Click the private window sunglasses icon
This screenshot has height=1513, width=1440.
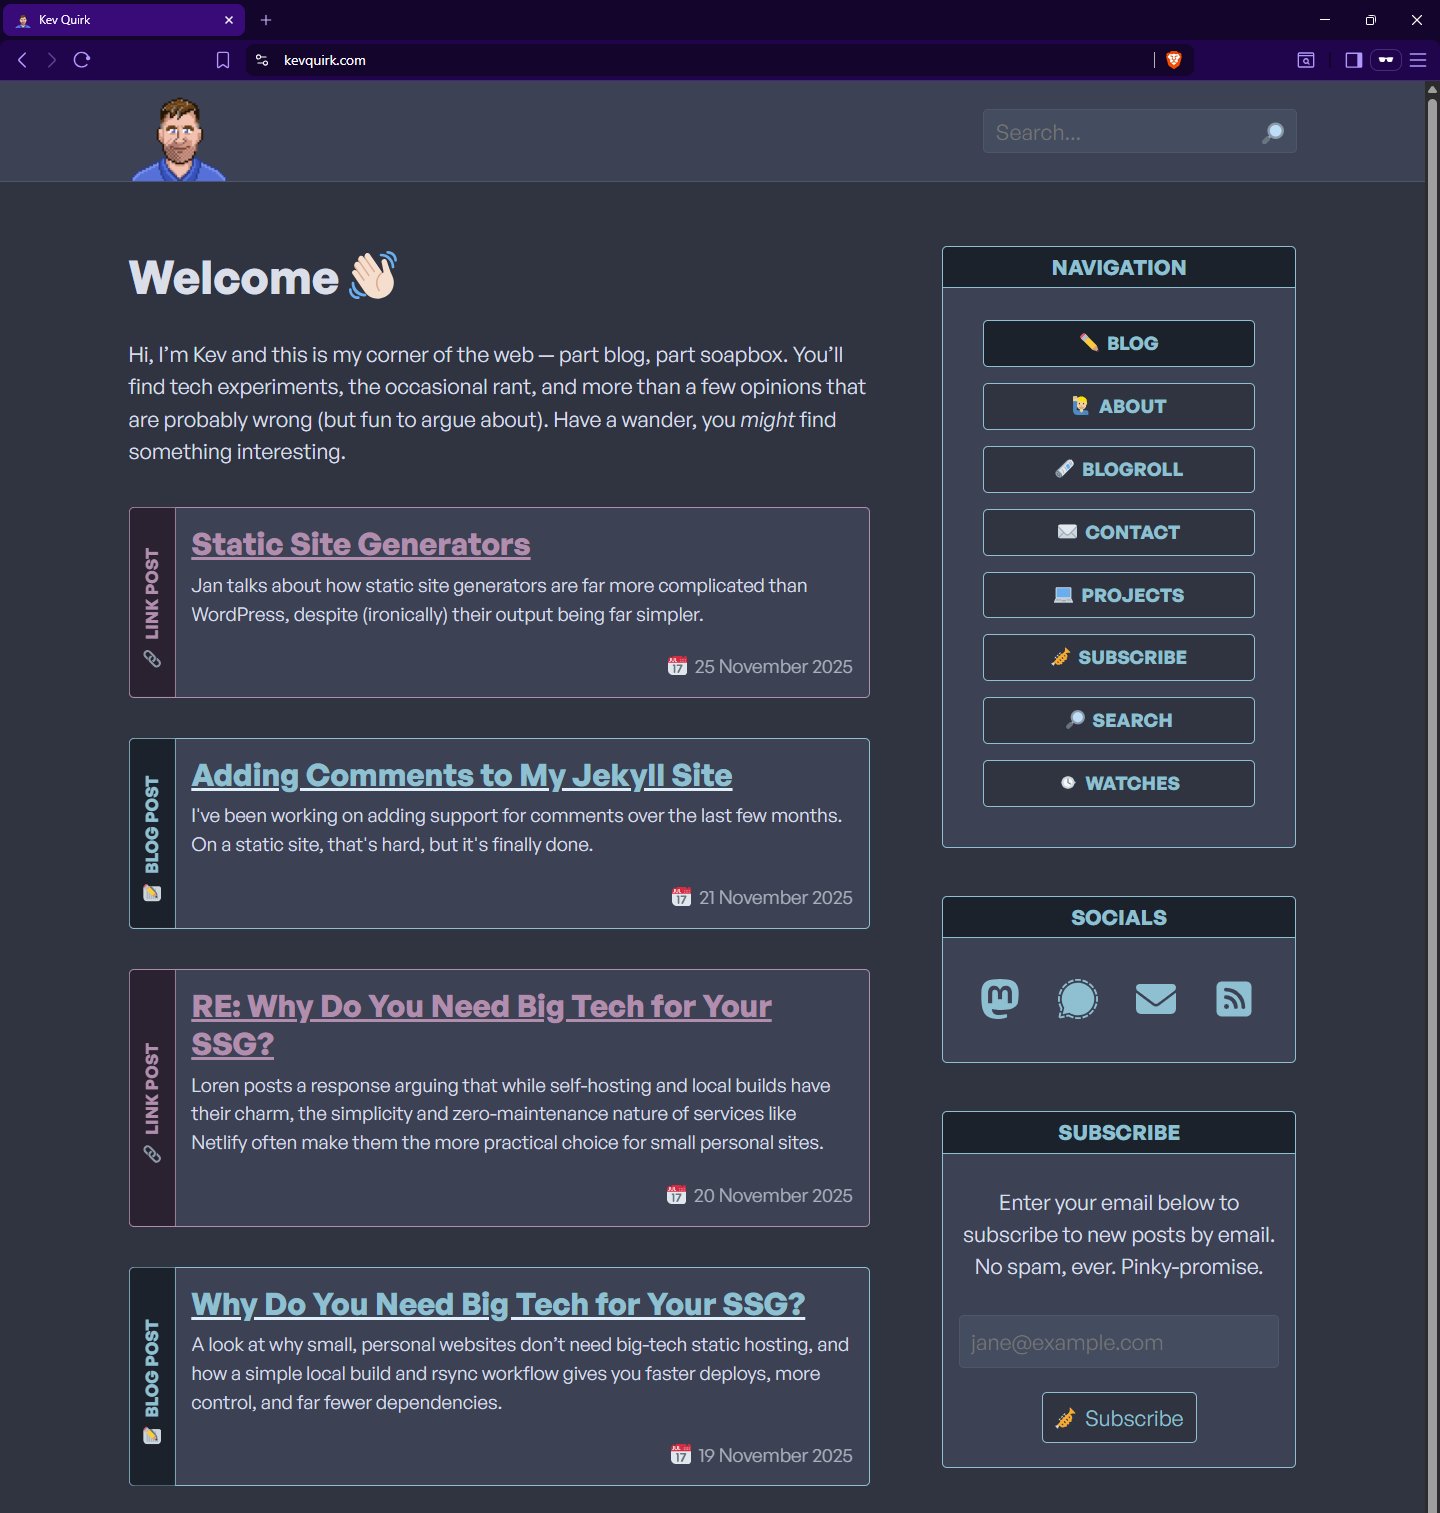pyautogui.click(x=1386, y=60)
